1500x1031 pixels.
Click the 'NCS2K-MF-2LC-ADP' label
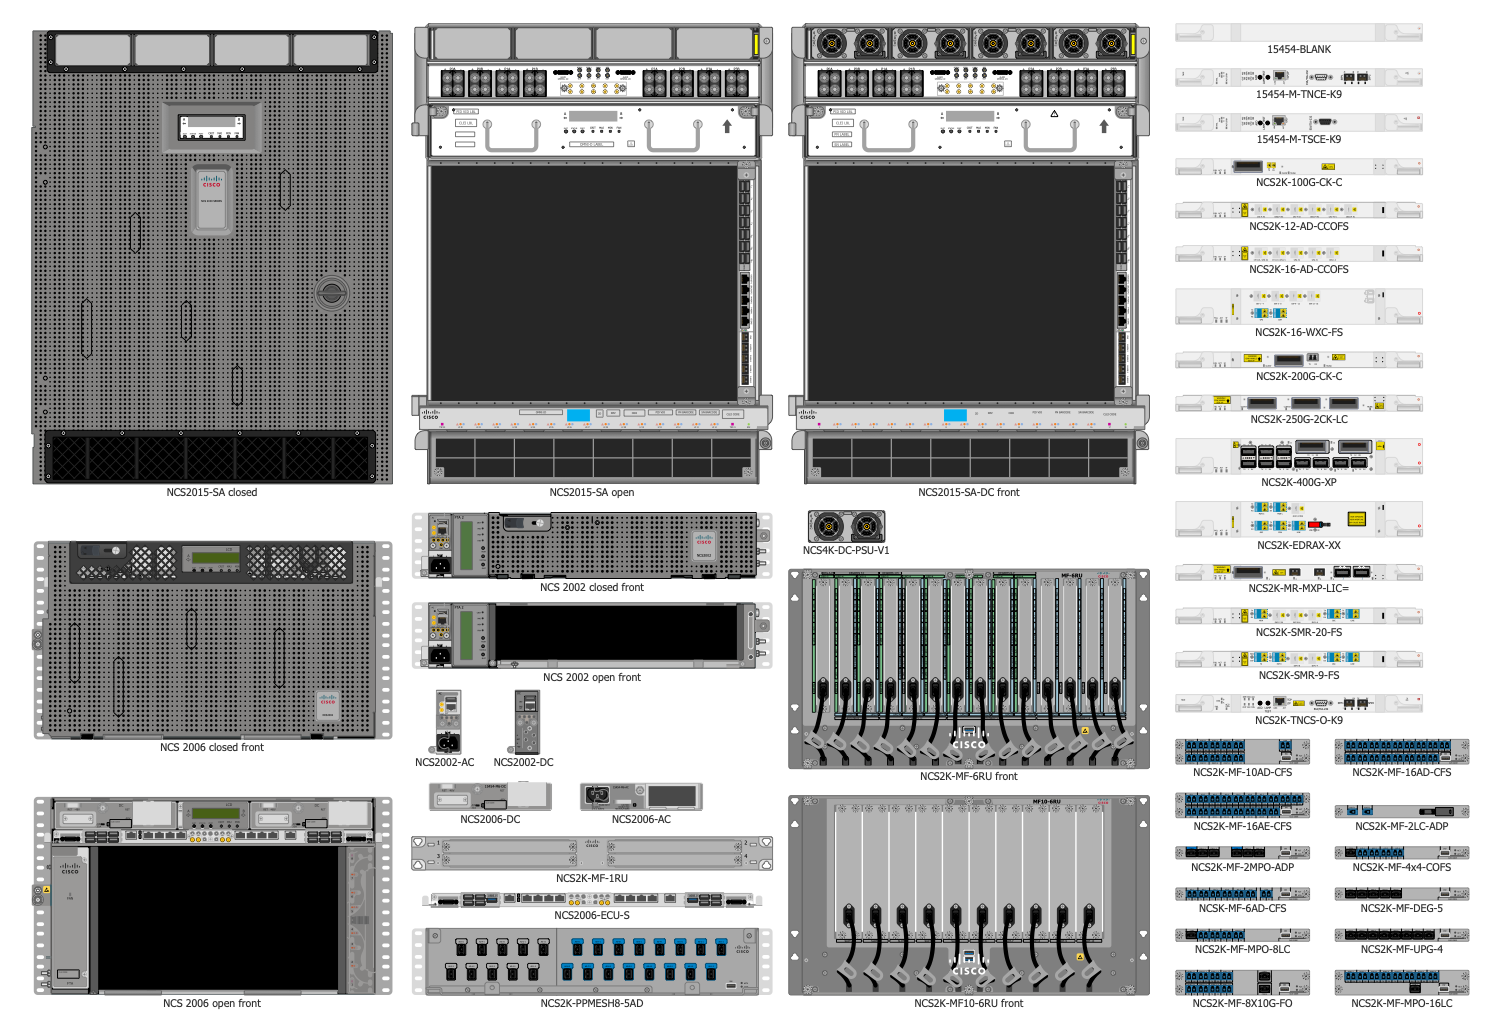click(1402, 826)
